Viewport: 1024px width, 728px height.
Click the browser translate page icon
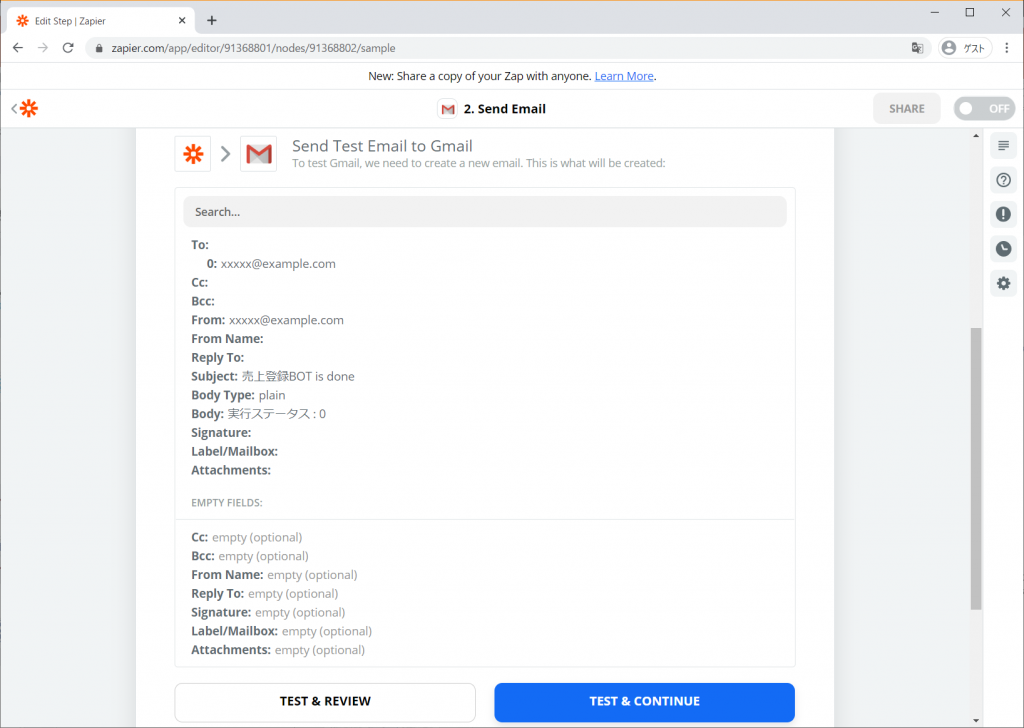918,48
